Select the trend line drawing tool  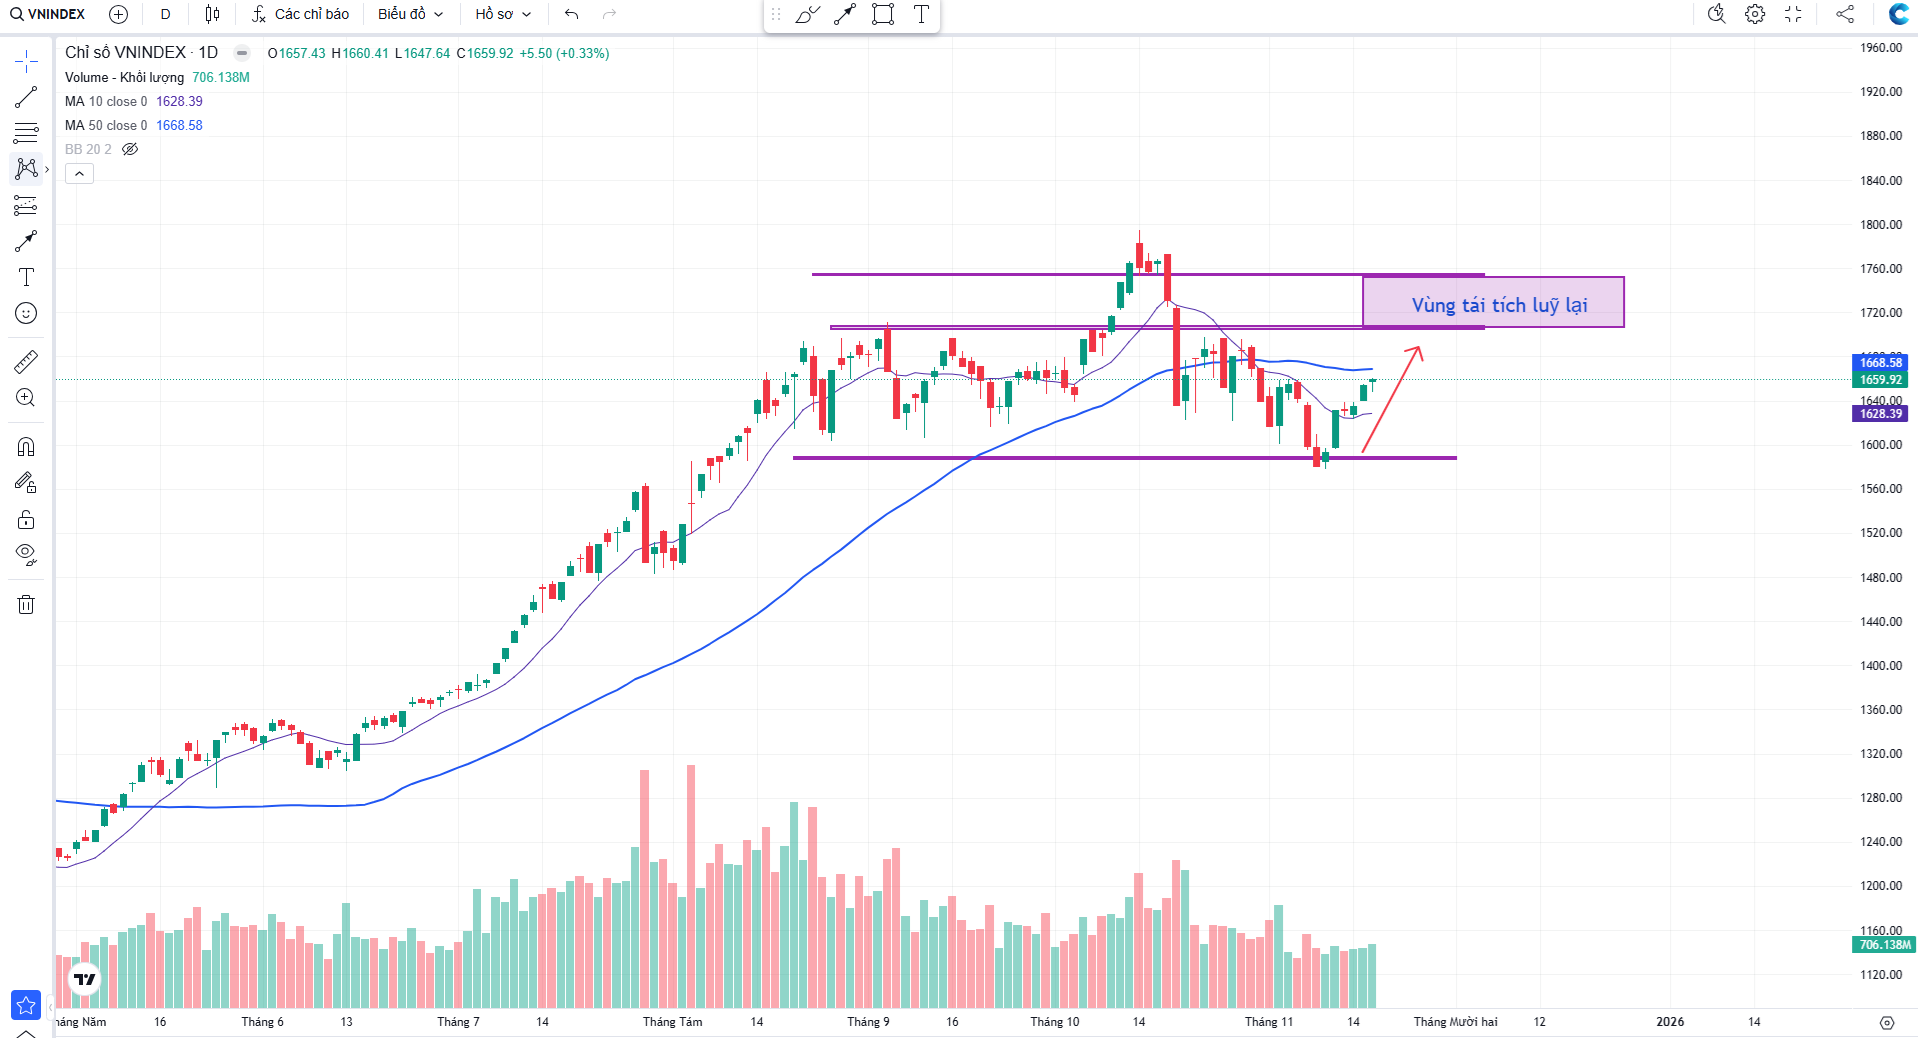point(26,97)
